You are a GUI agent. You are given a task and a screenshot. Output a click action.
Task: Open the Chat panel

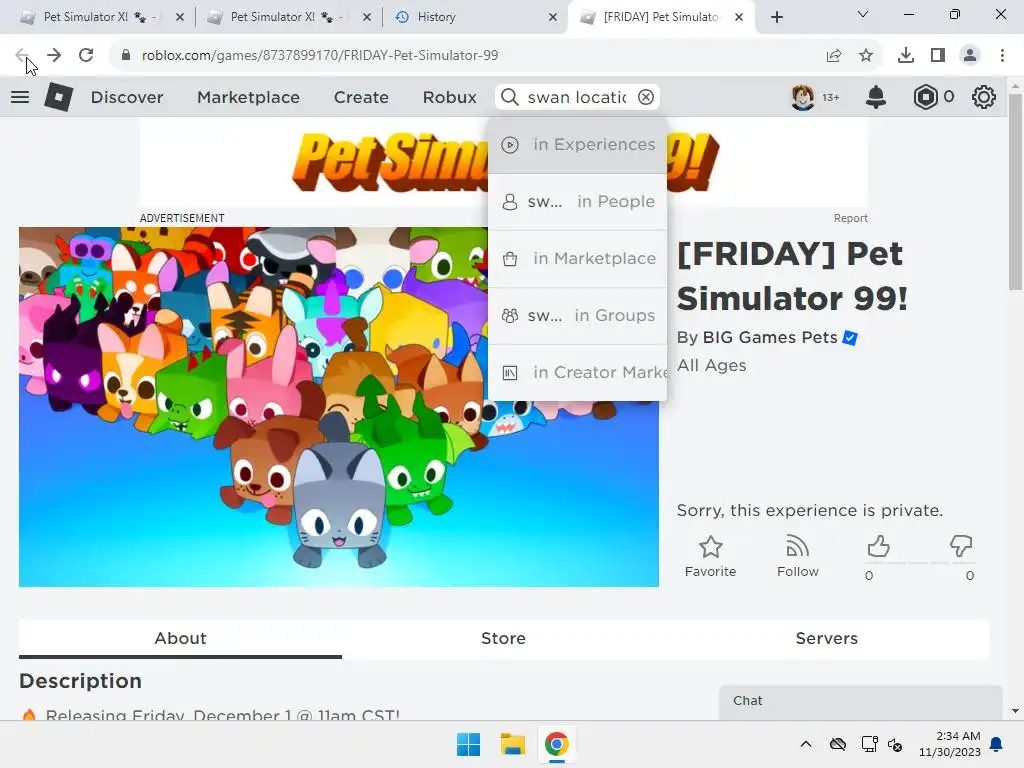[861, 701]
